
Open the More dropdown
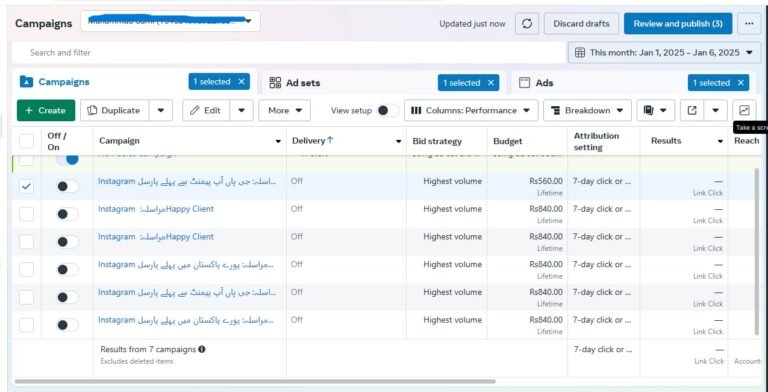click(284, 110)
